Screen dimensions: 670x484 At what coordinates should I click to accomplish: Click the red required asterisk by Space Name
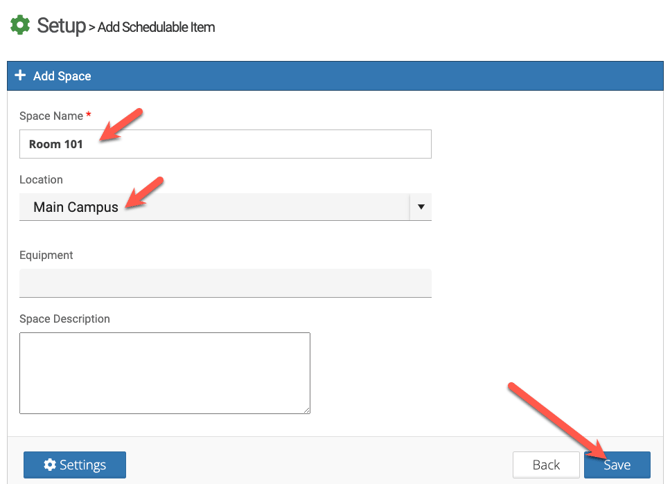89,116
